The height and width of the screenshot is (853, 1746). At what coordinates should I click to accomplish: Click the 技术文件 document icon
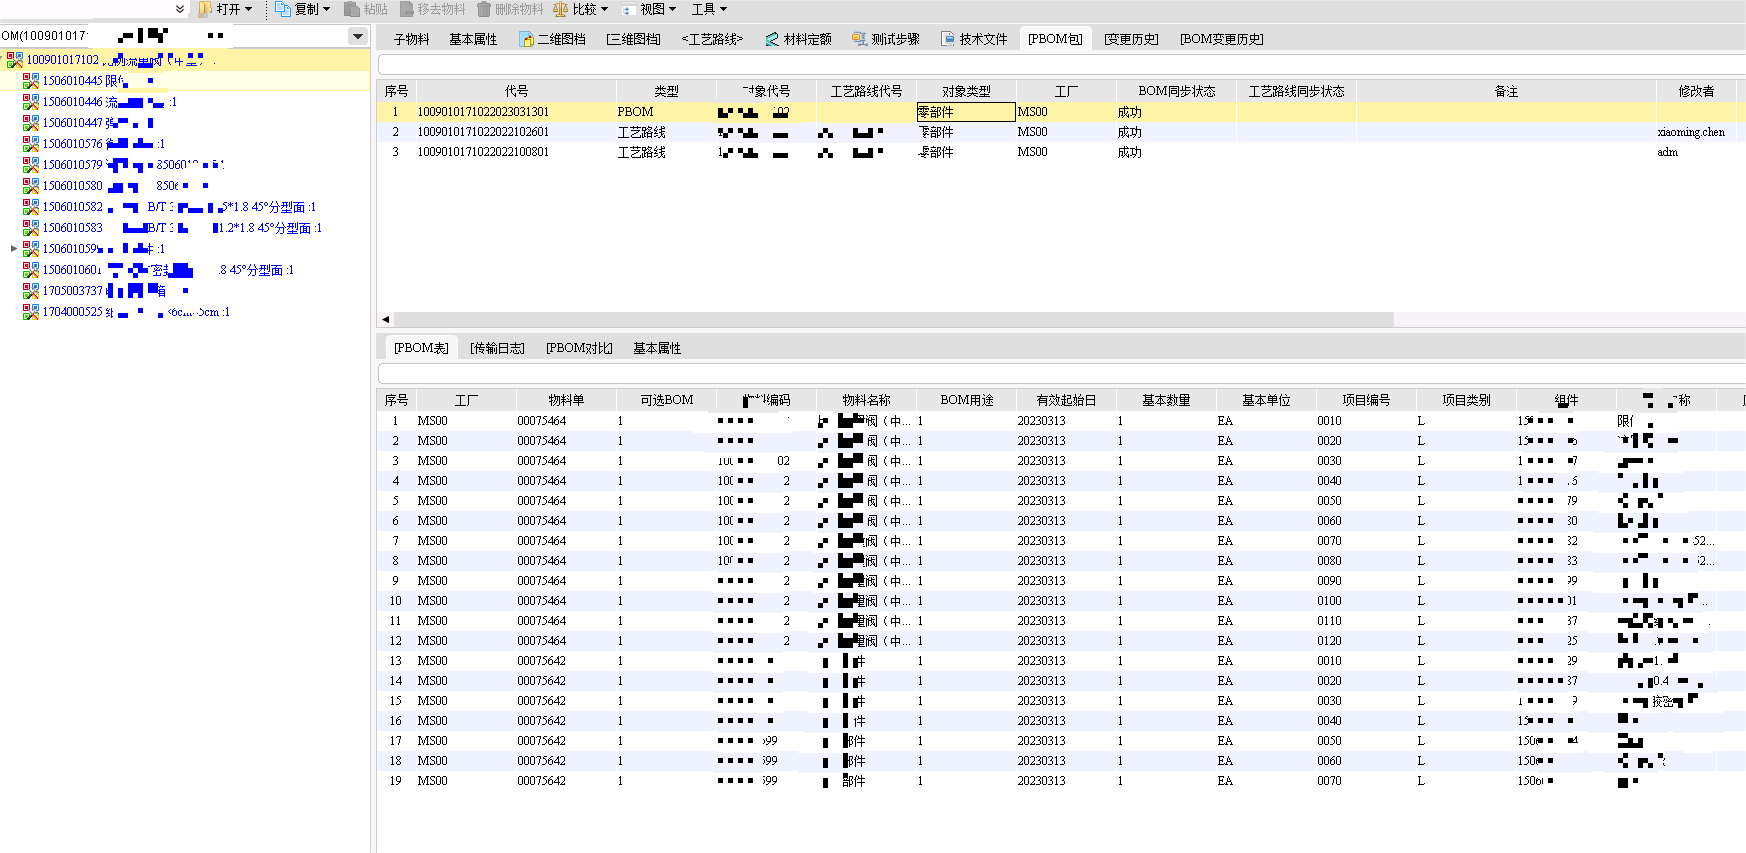click(x=948, y=39)
